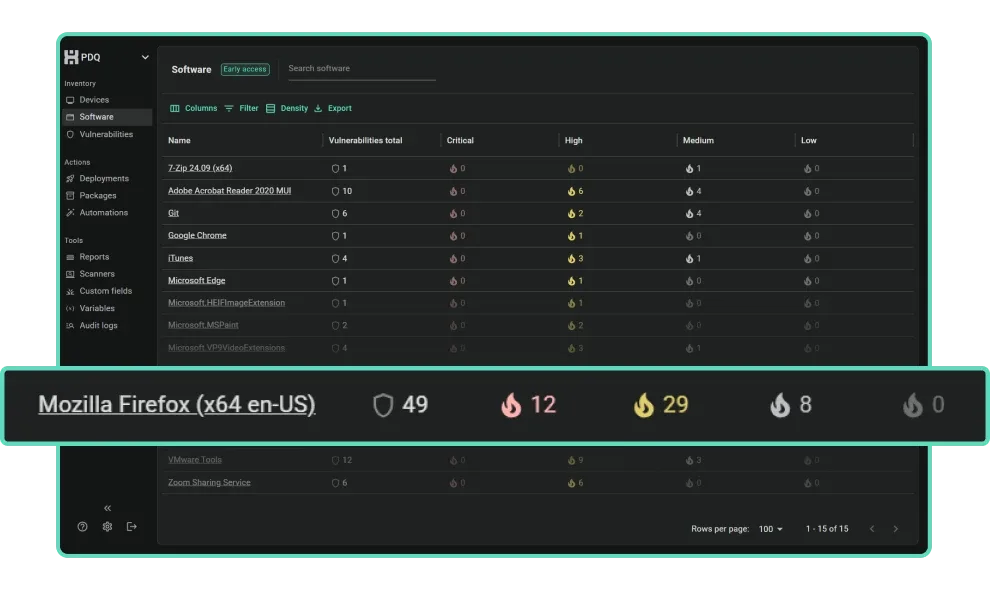Screen dimensions: 990x590
Task: Change table Density
Action: click(x=287, y=108)
